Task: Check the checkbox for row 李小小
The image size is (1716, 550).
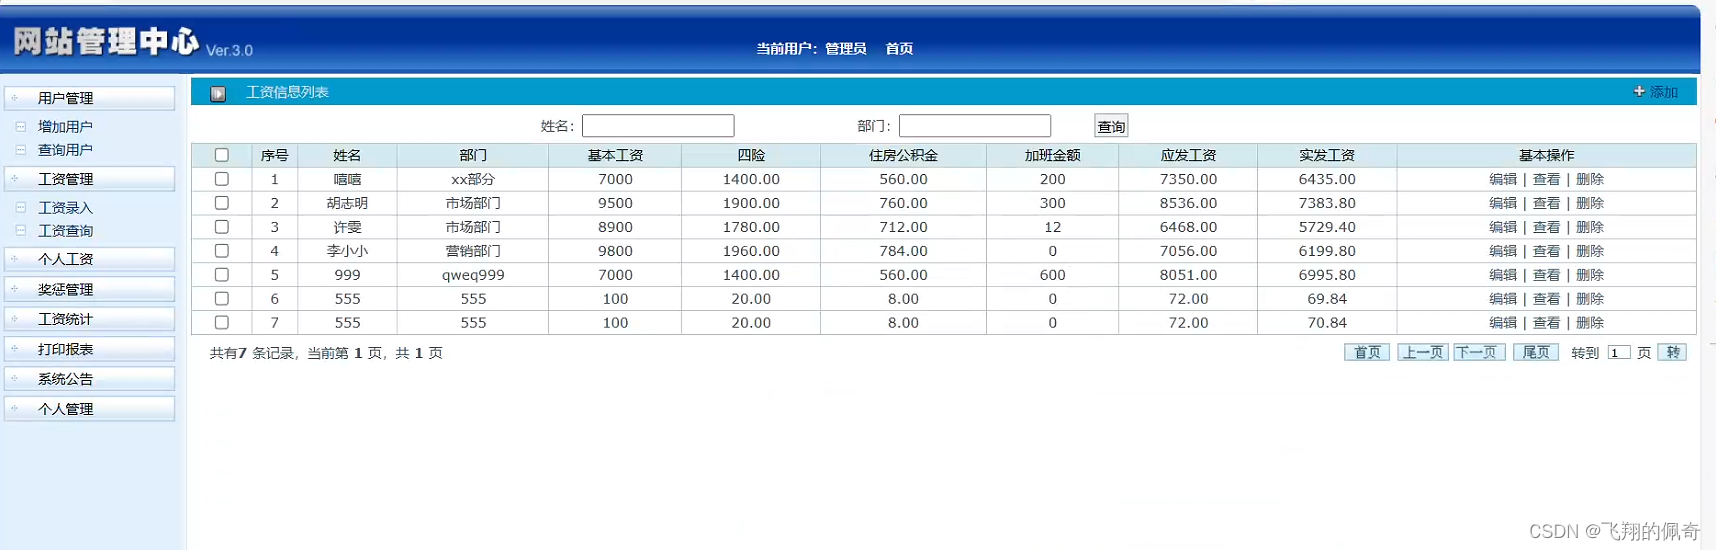Action: point(222,251)
